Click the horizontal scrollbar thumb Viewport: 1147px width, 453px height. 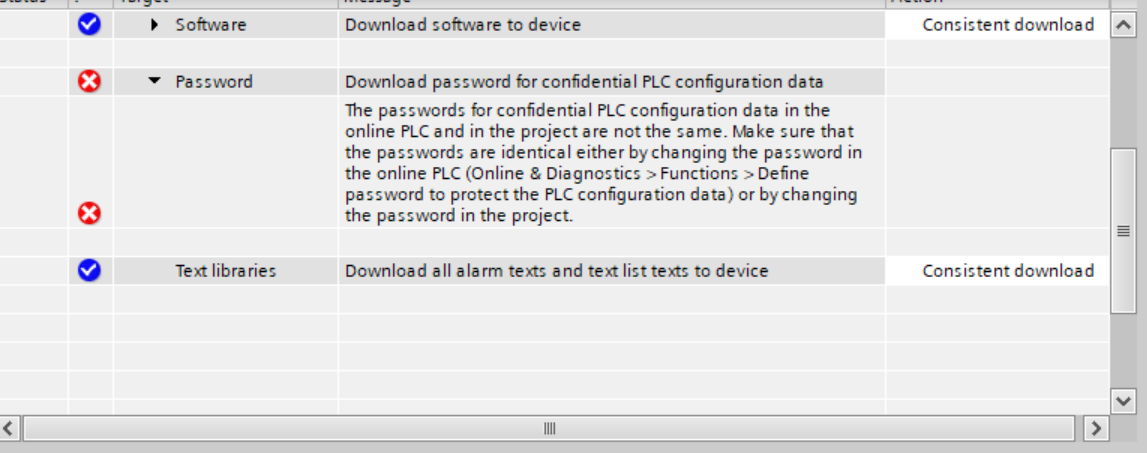[x=548, y=429]
